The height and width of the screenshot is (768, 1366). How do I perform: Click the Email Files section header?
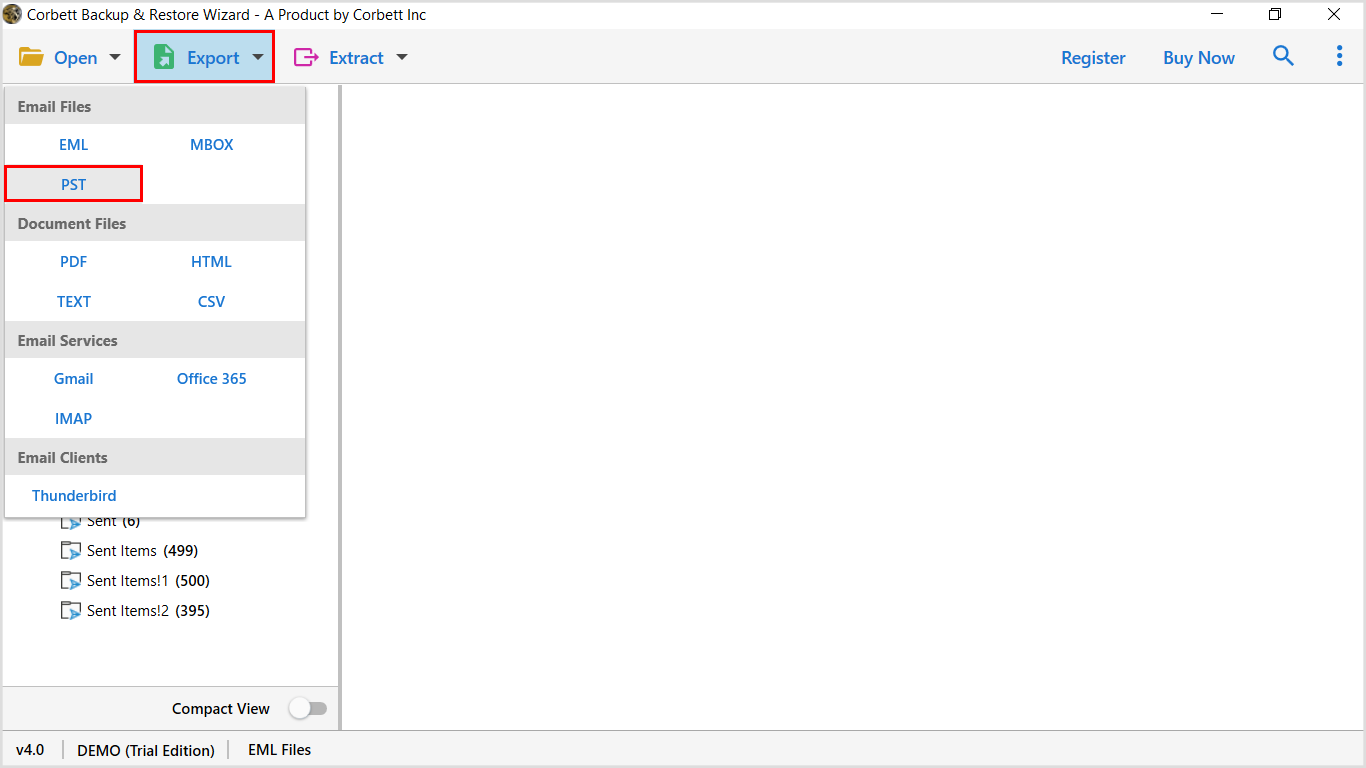[x=155, y=106]
